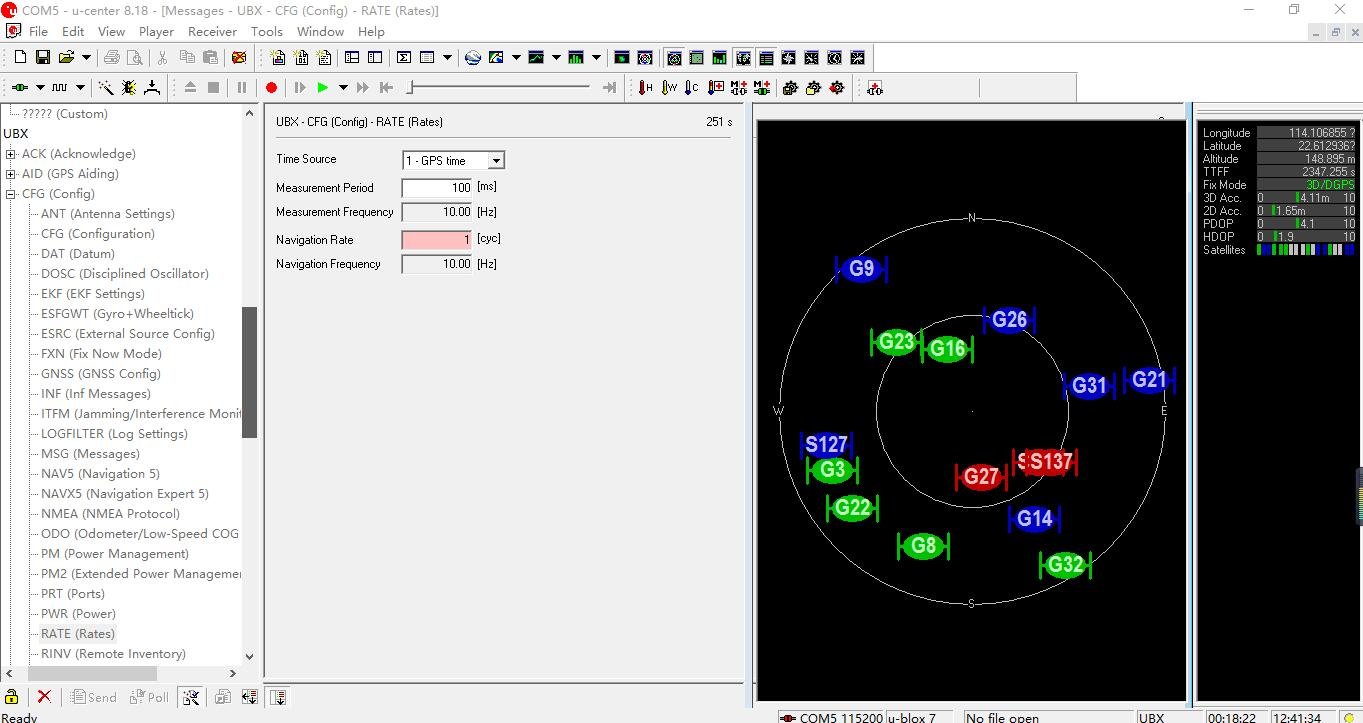Expand the AID (GPS Aiding) node
This screenshot has width=1363, height=723.
[11, 174]
